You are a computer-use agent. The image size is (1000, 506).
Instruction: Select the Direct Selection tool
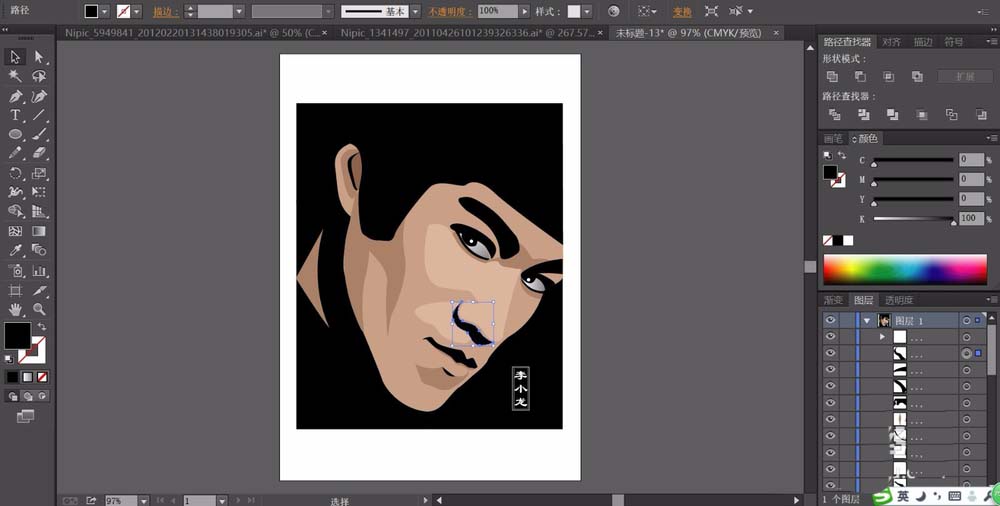point(39,57)
